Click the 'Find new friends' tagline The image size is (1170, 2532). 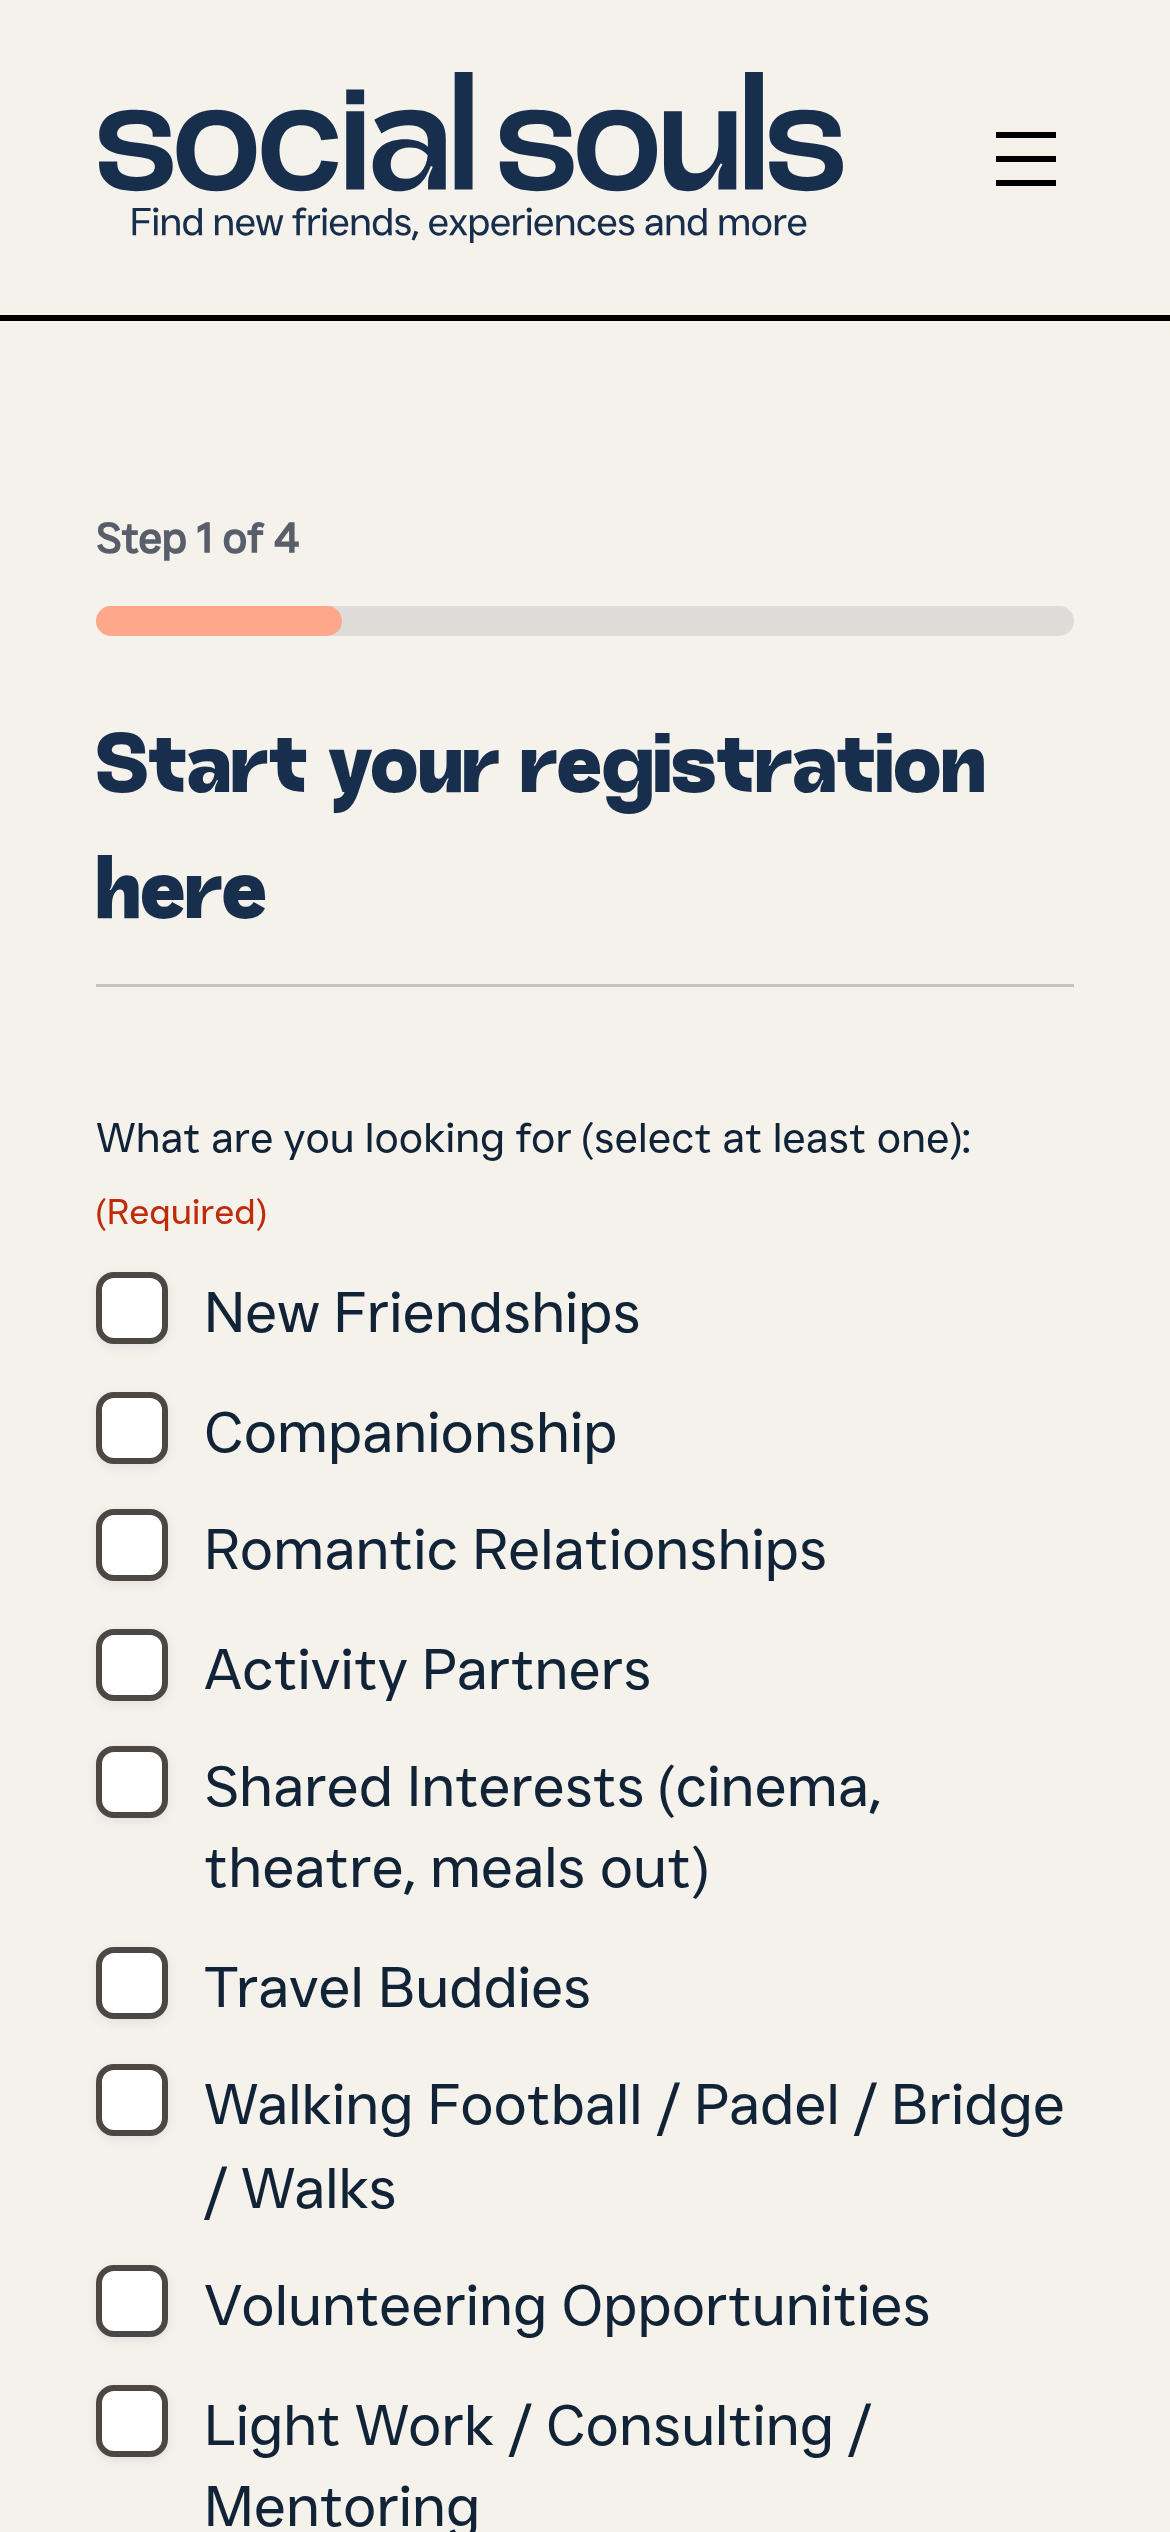(468, 223)
